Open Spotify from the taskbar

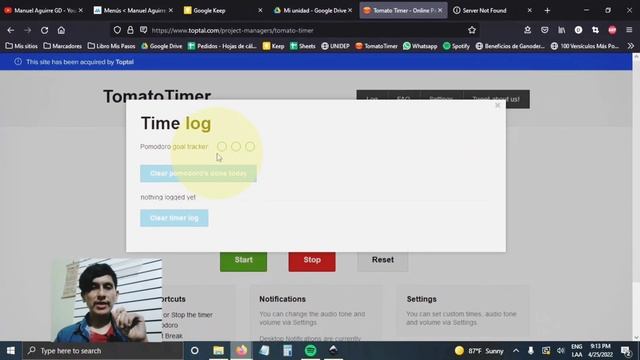pos(311,351)
